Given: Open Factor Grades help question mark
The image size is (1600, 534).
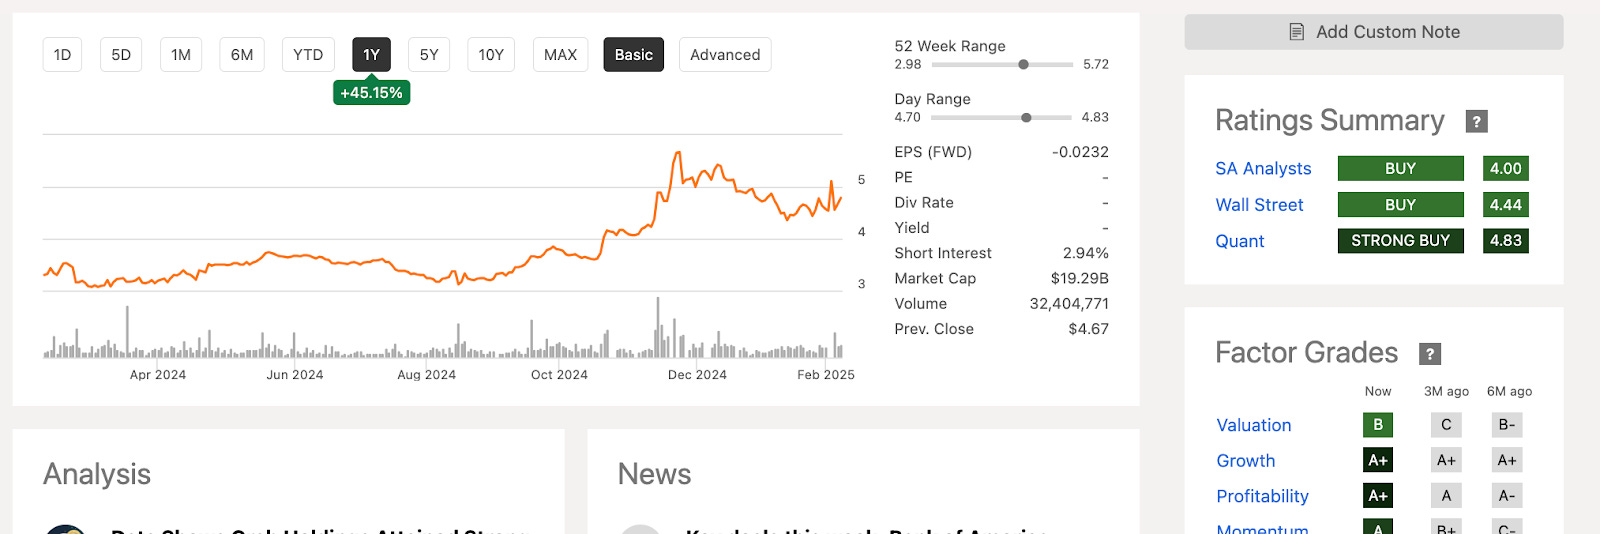Looking at the screenshot, I should pos(1430,354).
